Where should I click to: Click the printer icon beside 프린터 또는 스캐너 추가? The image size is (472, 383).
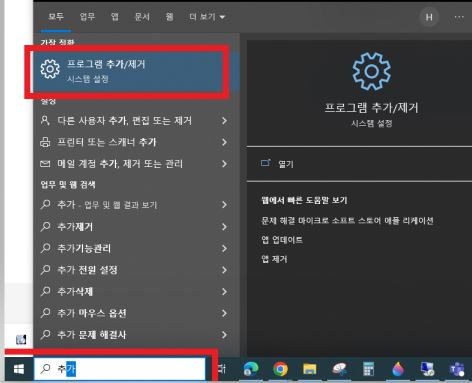click(x=45, y=142)
